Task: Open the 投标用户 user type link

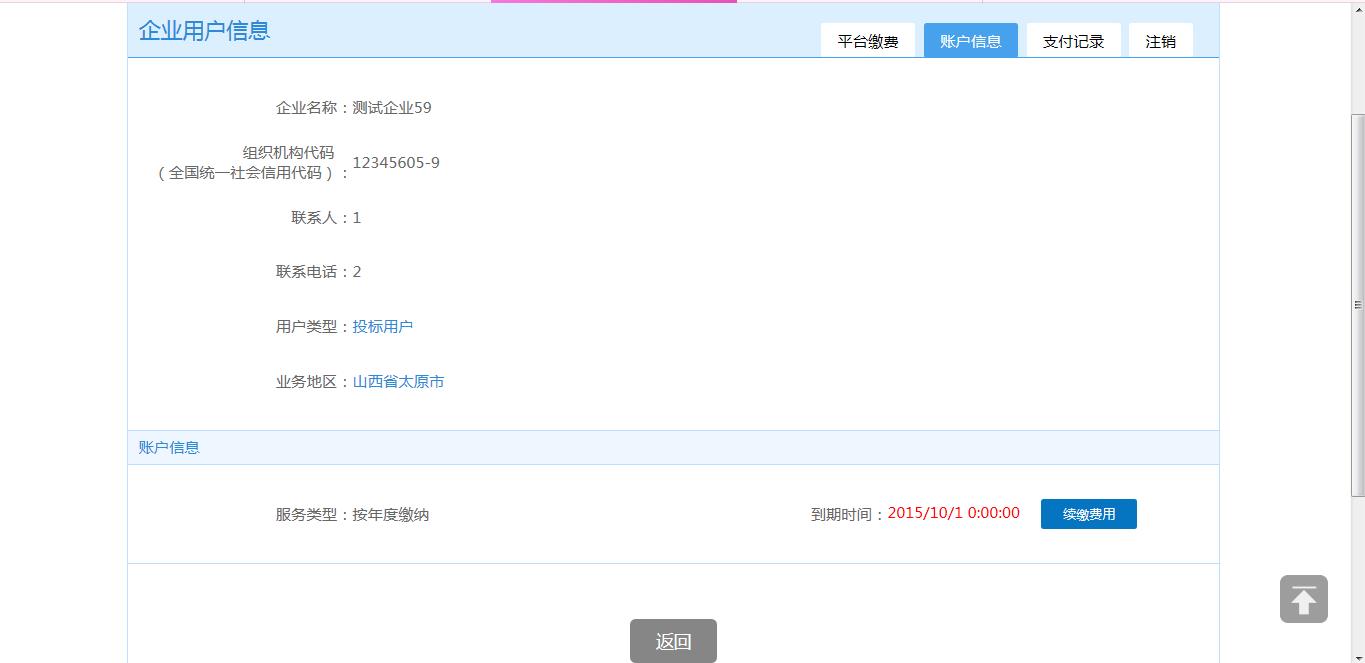Action: [382, 327]
